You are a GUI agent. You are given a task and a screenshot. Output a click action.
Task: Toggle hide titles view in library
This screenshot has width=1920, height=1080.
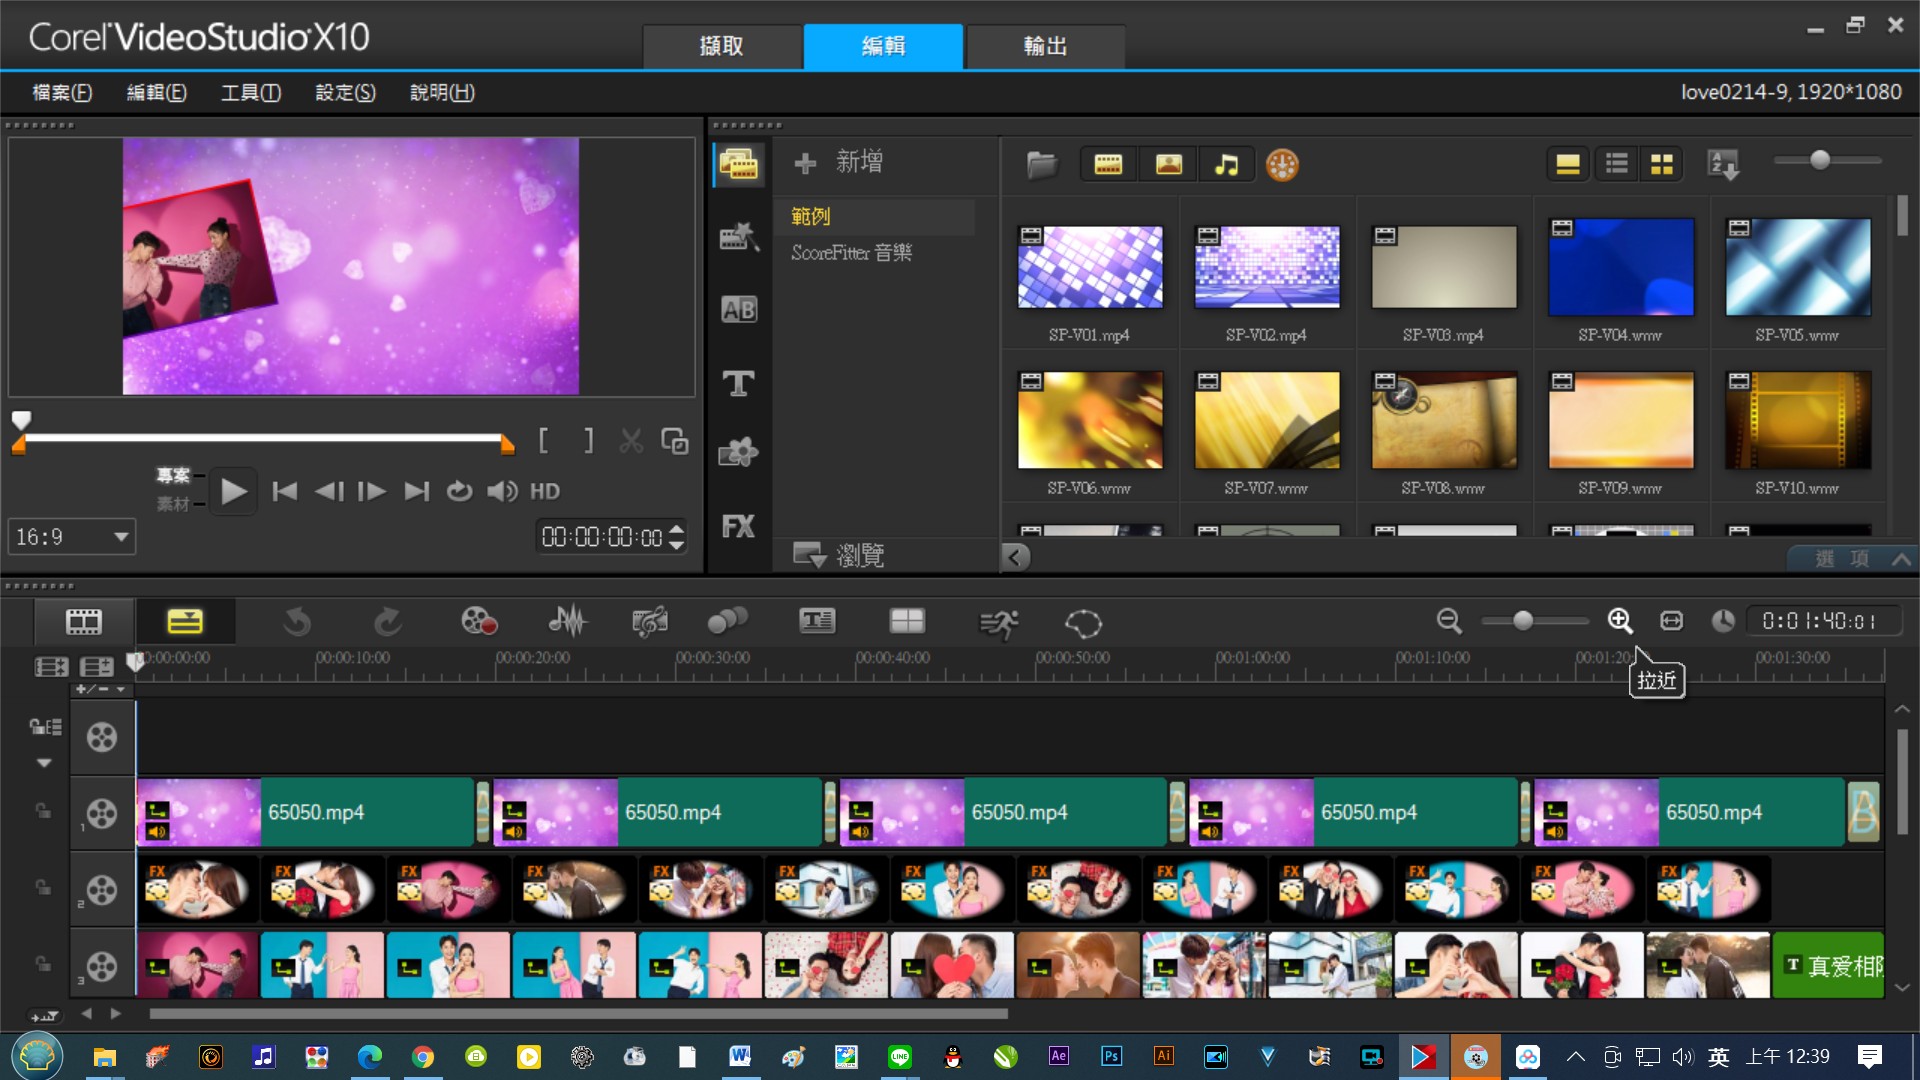pyautogui.click(x=1568, y=164)
